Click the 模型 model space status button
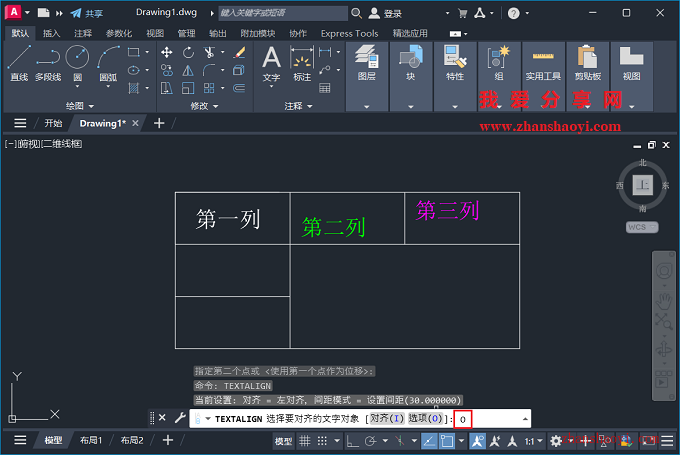This screenshot has width=680, height=455. click(283, 441)
